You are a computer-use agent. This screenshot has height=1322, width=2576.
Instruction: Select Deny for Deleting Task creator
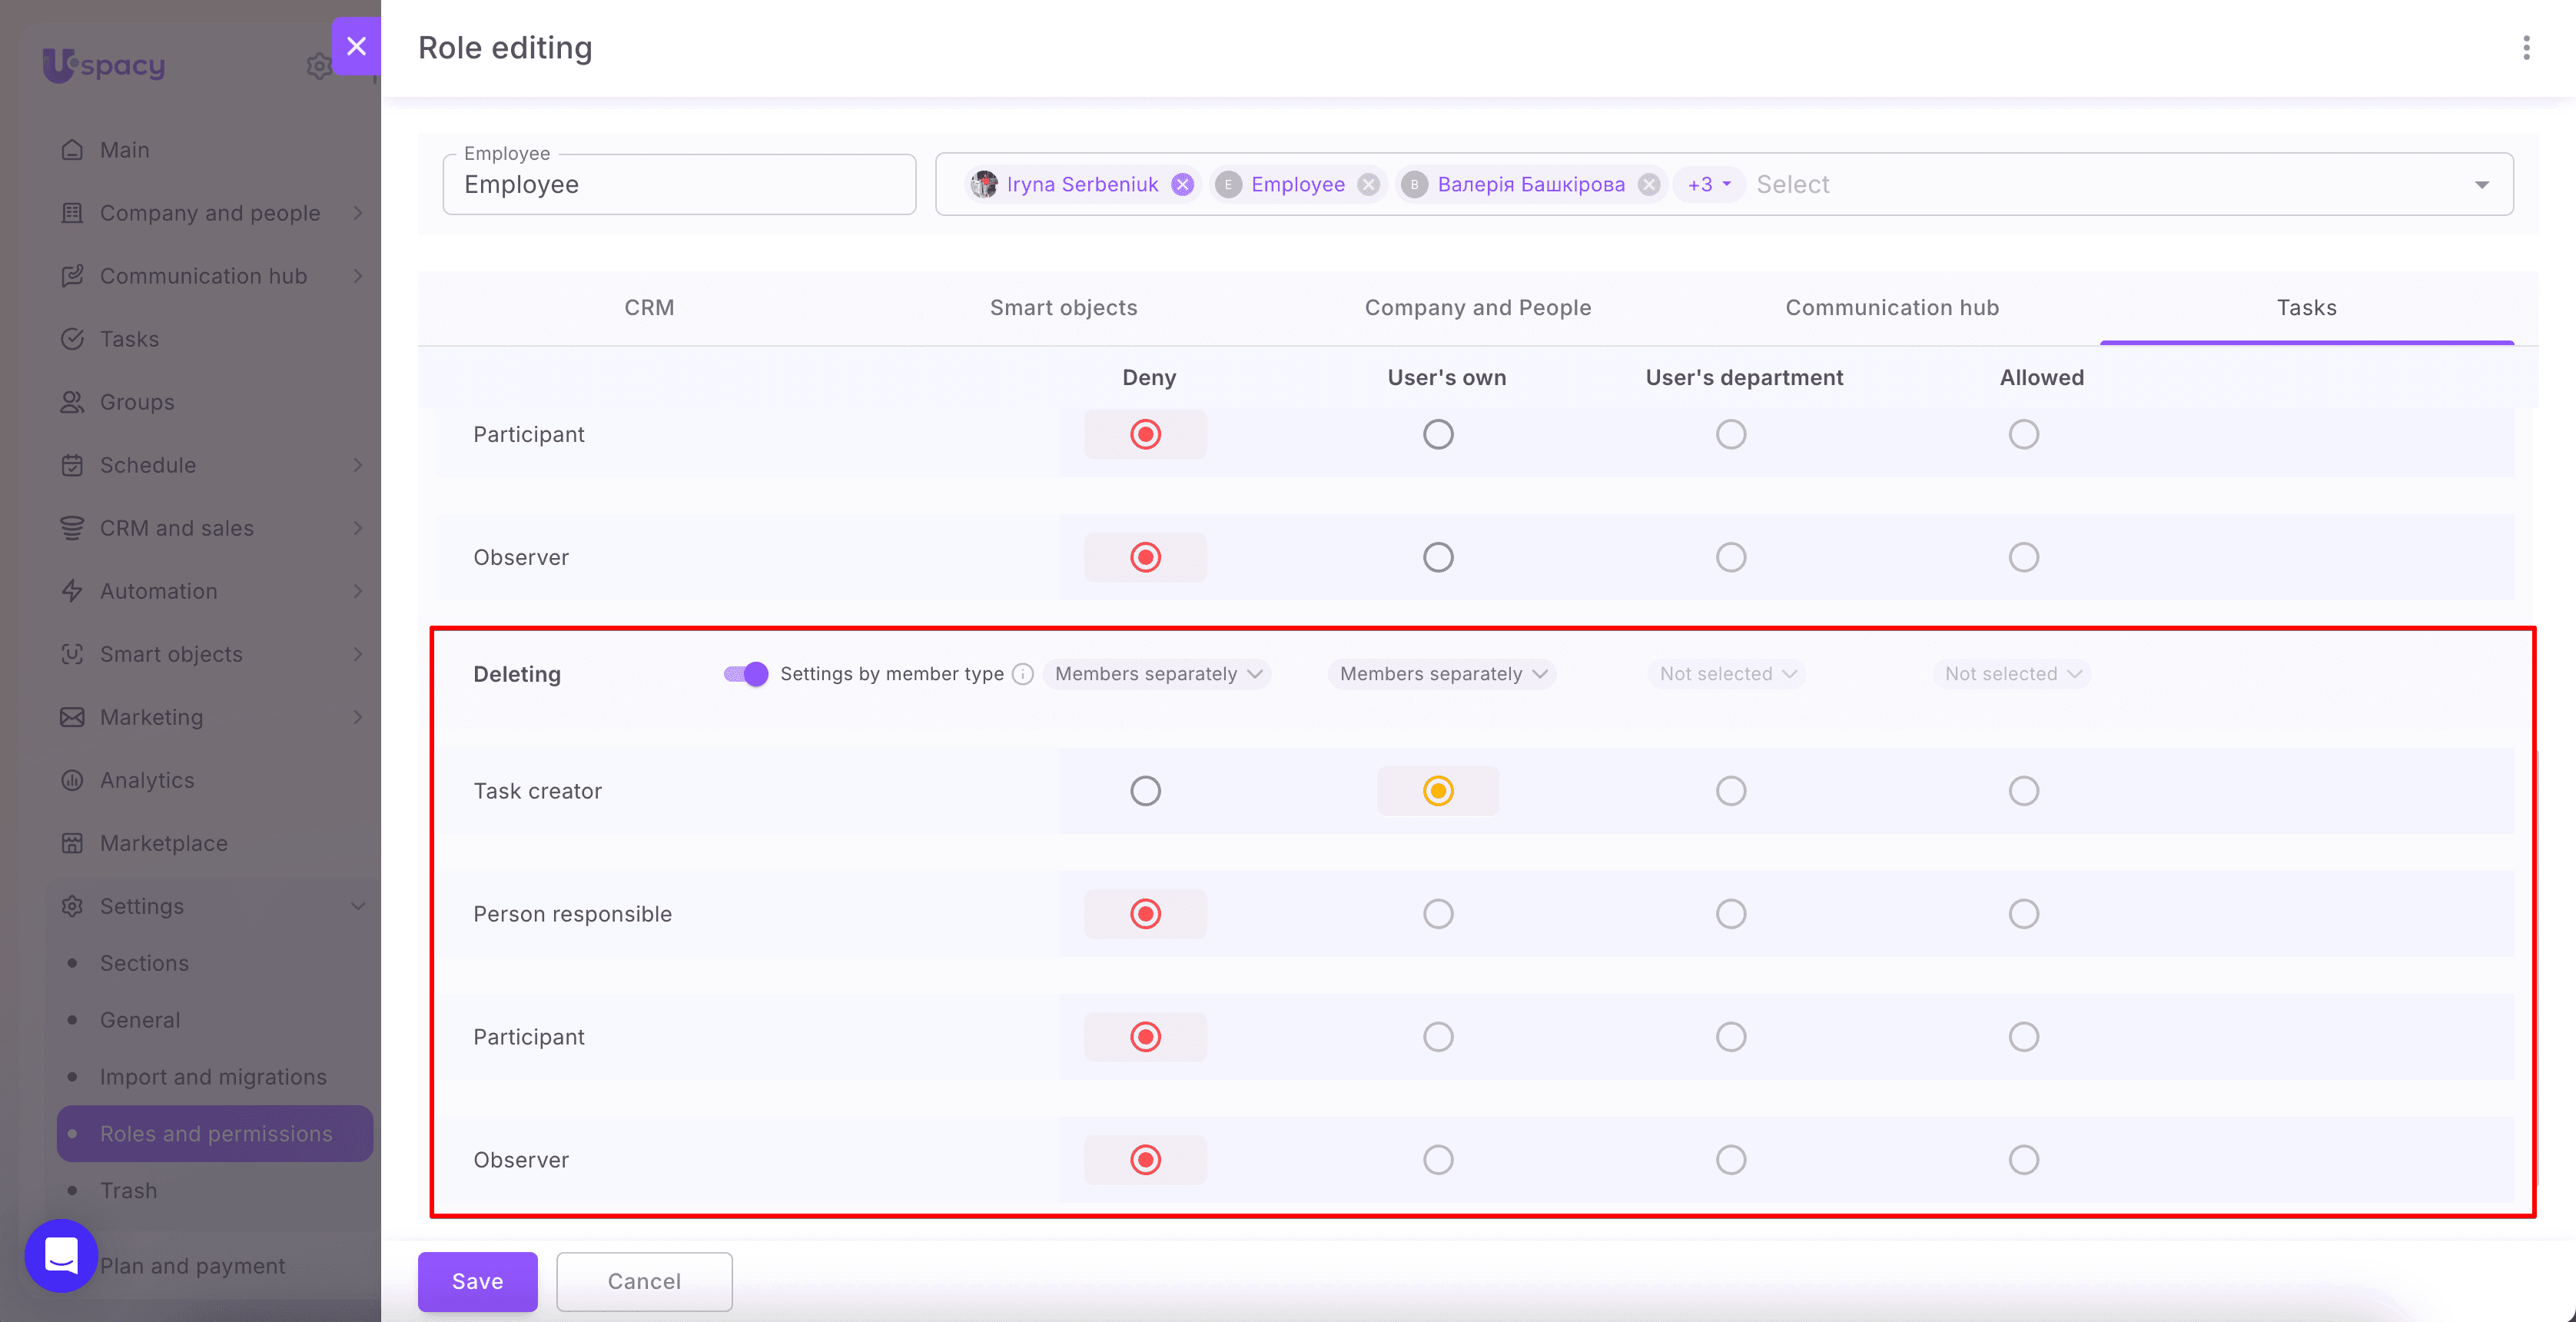pos(1145,791)
